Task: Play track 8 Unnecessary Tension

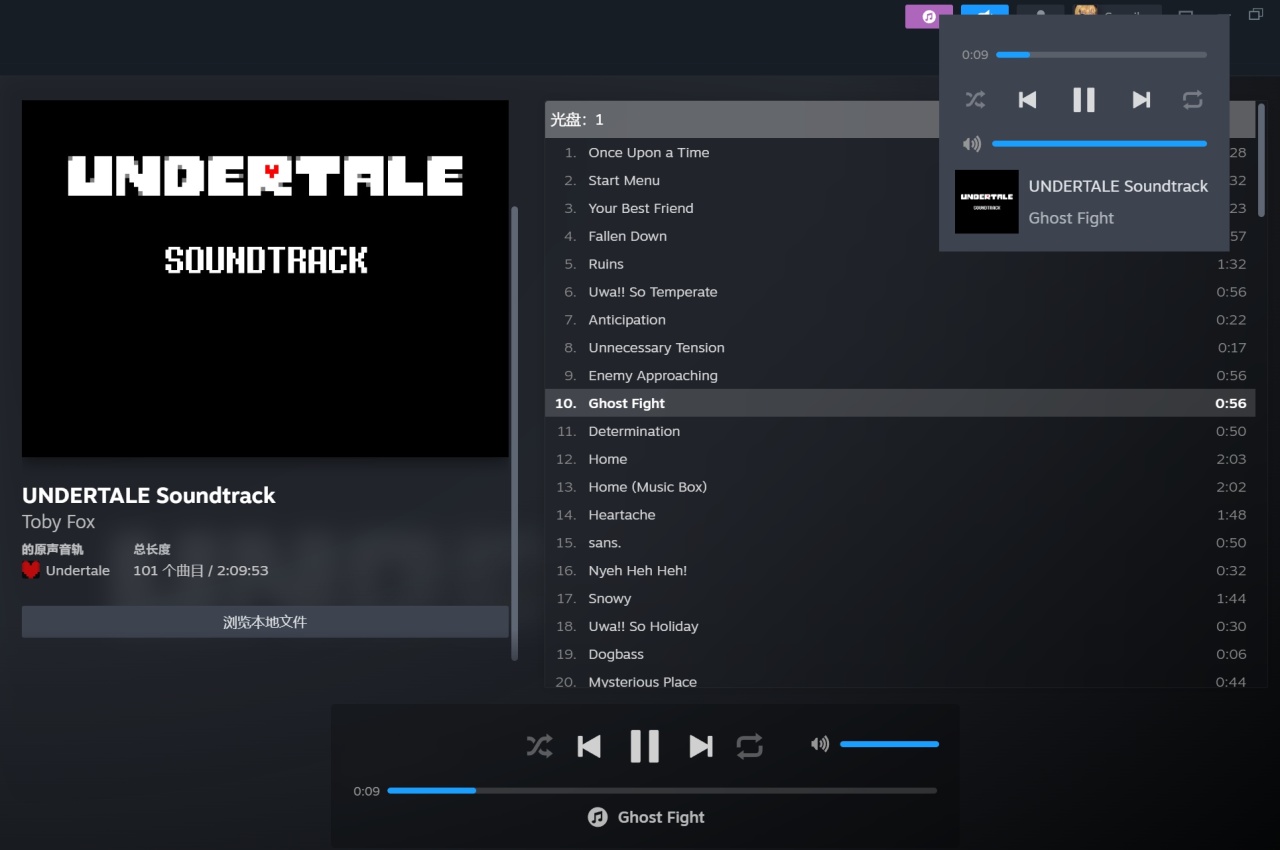Action: point(900,348)
